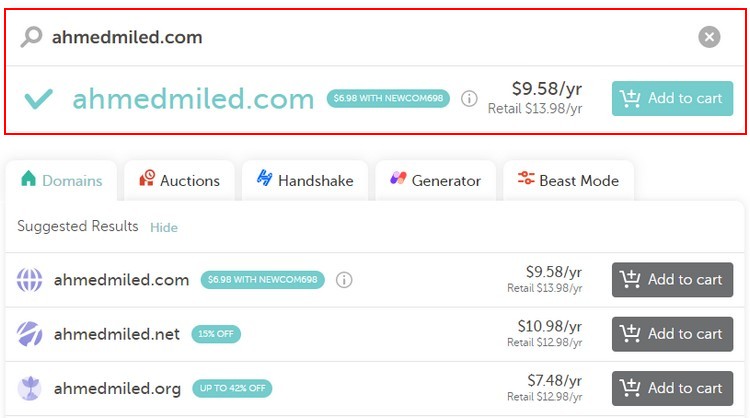Clear the search field with X icon
750x418 pixels.
(x=709, y=37)
